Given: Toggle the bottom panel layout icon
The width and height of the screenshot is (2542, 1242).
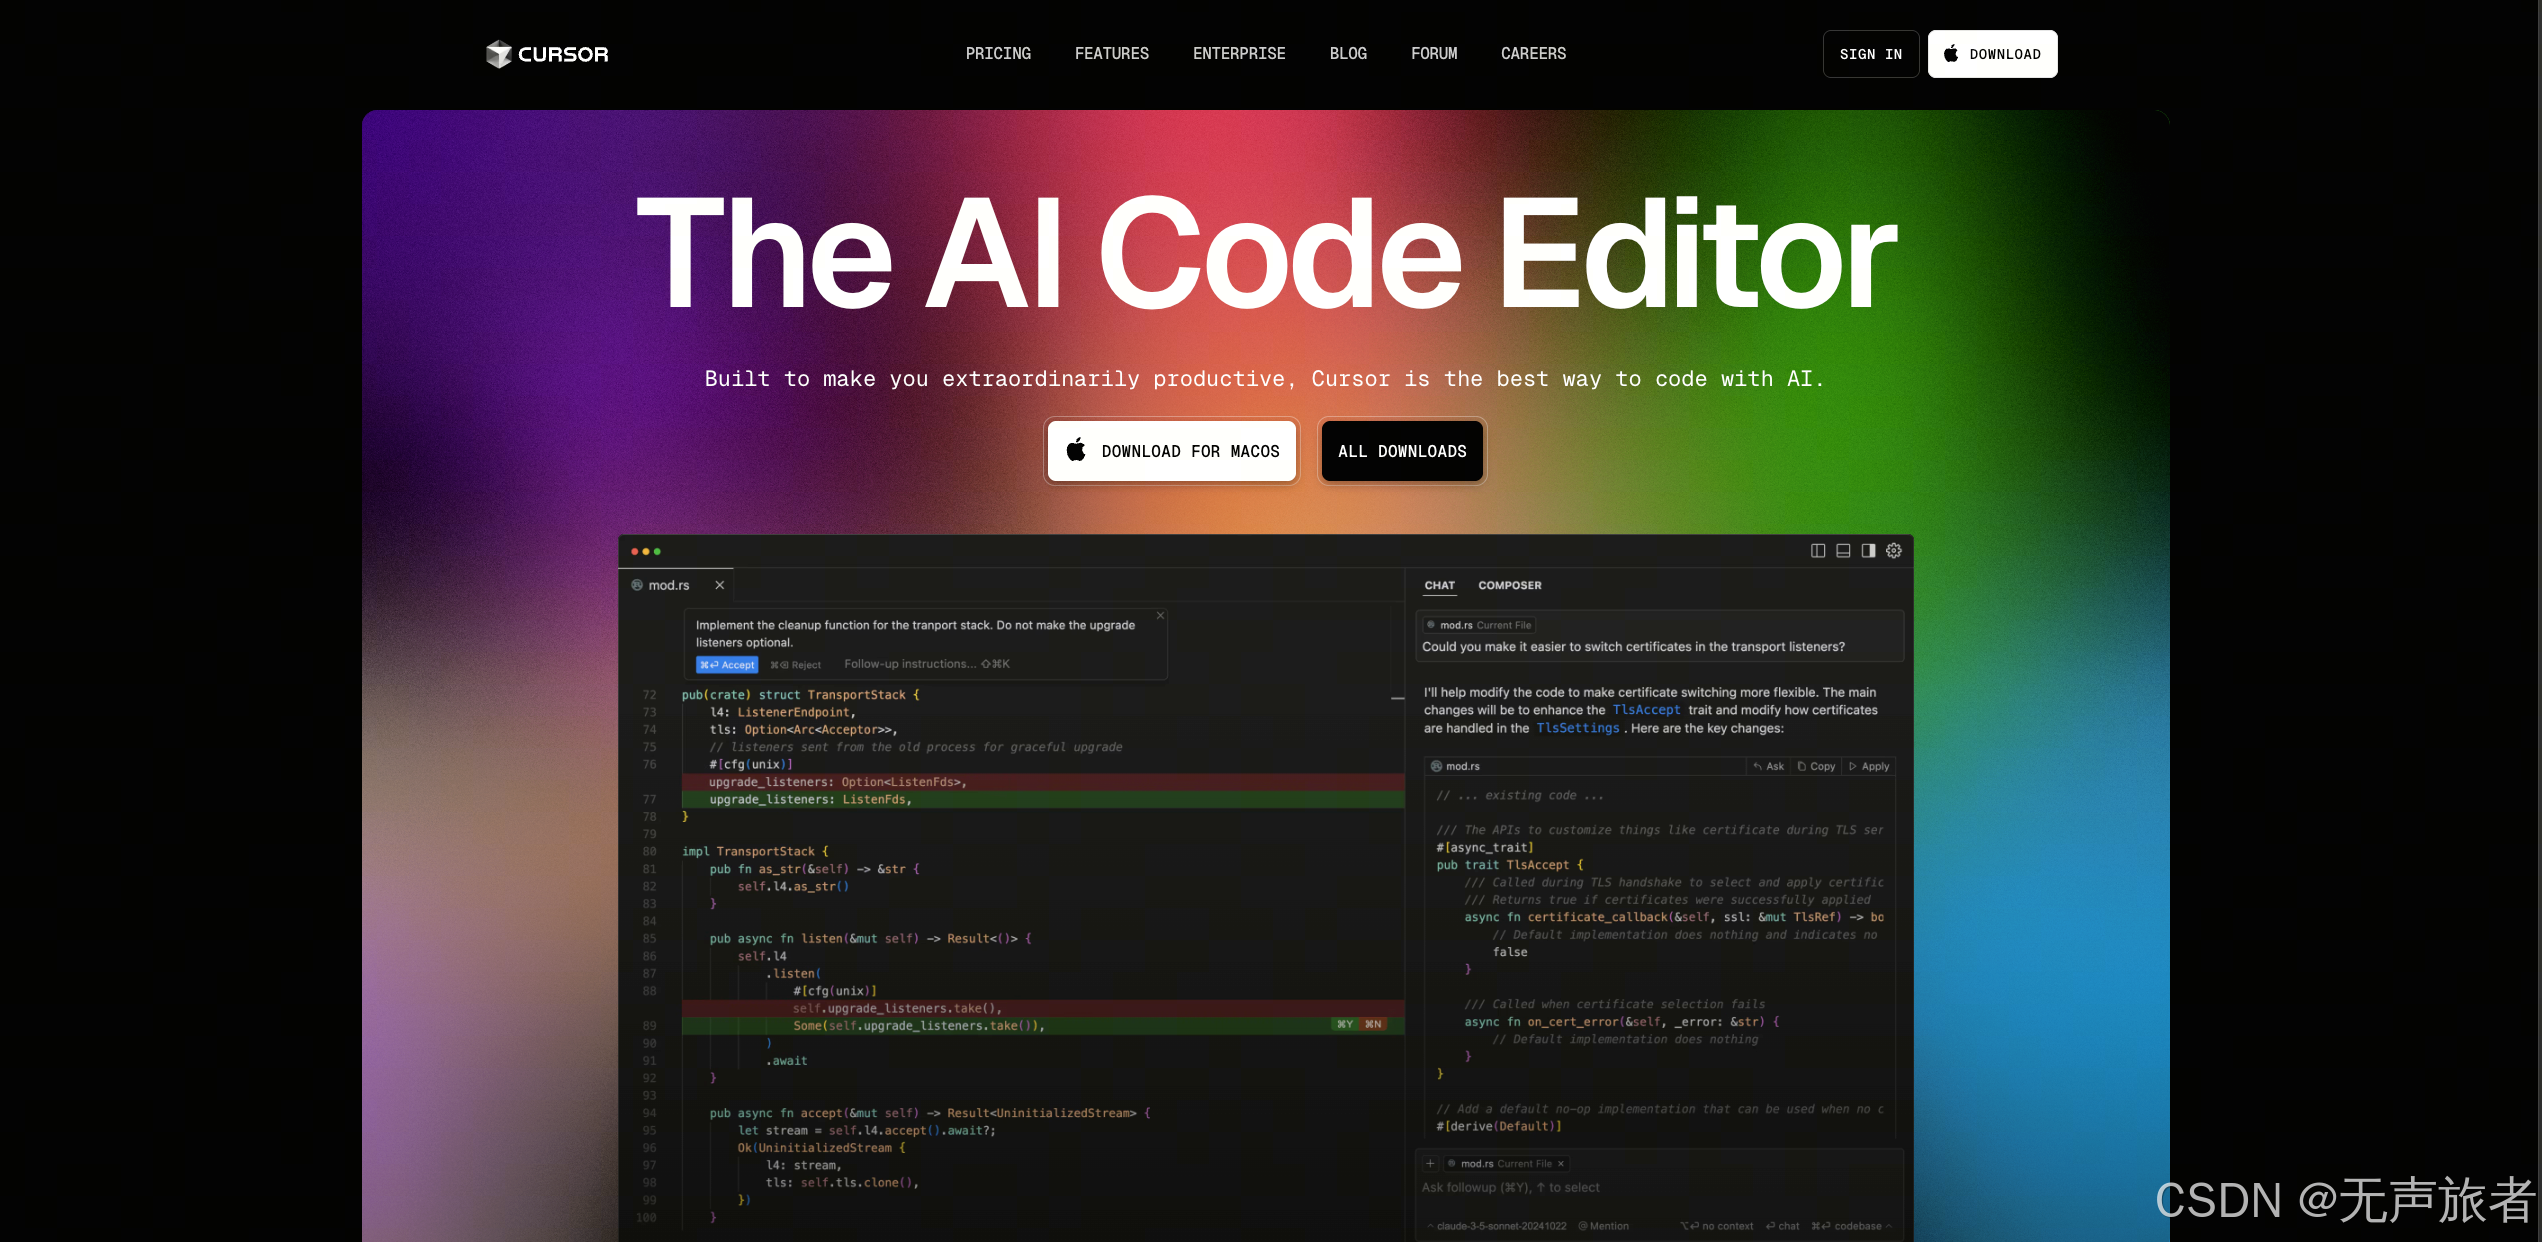Looking at the screenshot, I should click(1843, 551).
